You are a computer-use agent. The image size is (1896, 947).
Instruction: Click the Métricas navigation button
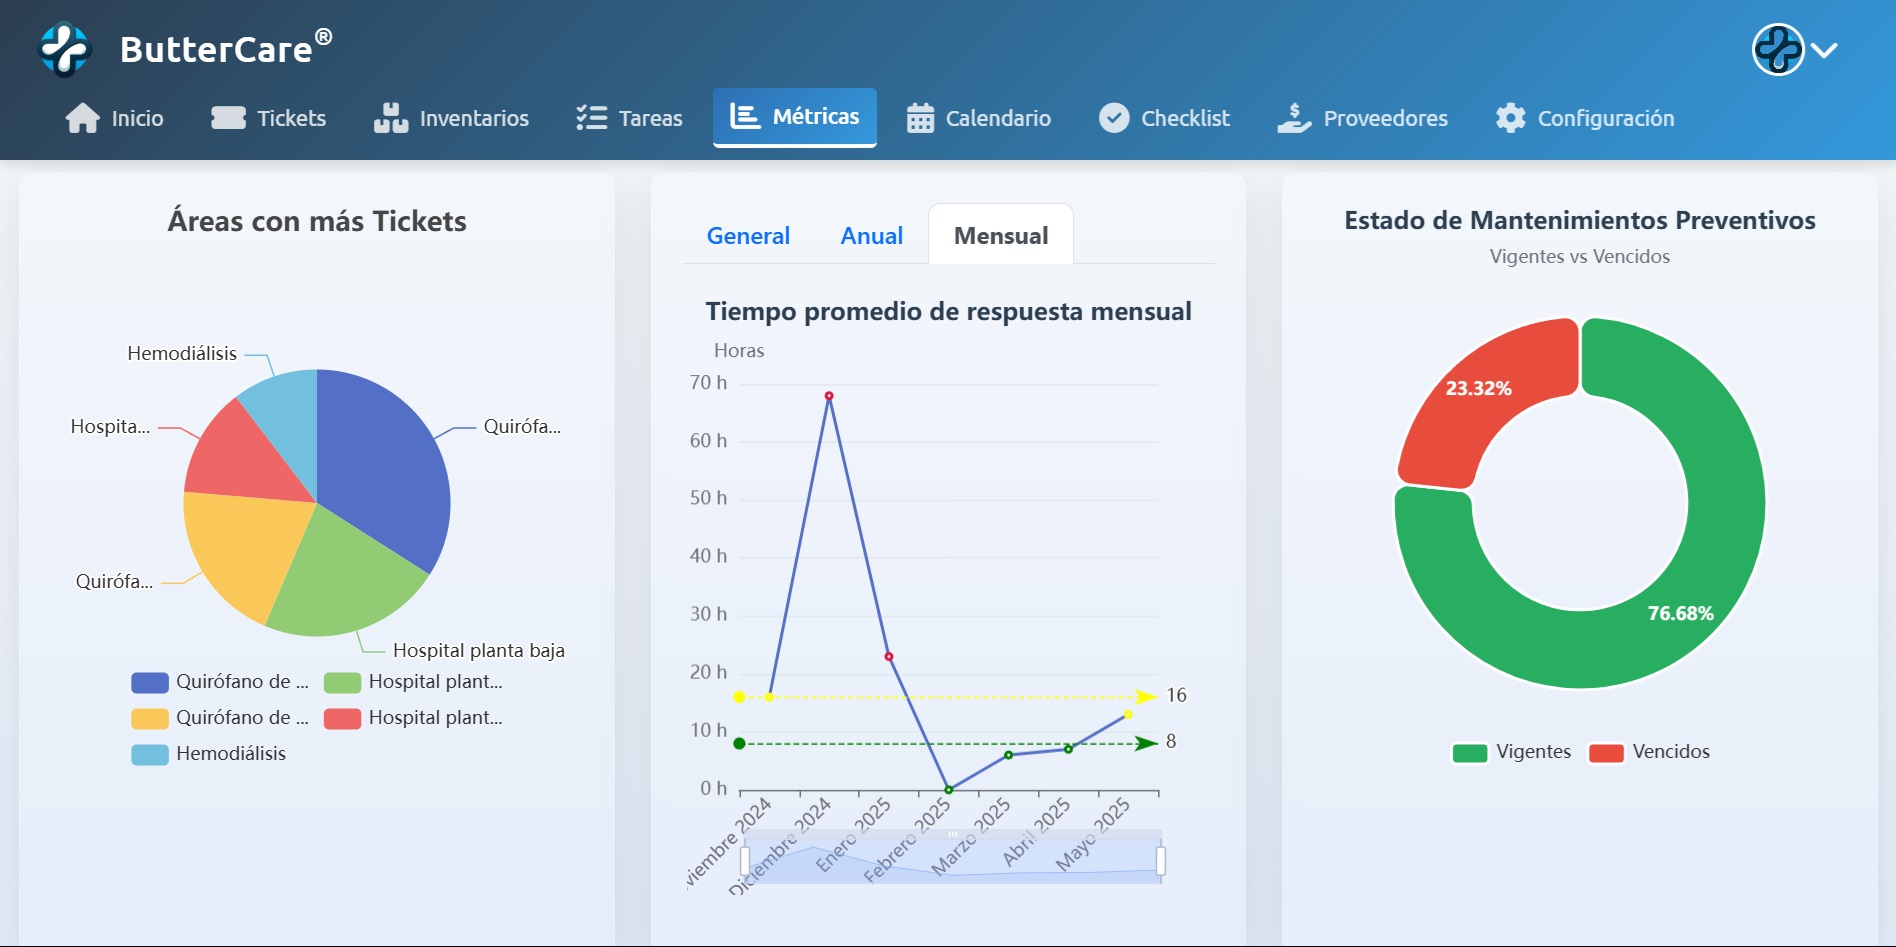click(x=795, y=117)
